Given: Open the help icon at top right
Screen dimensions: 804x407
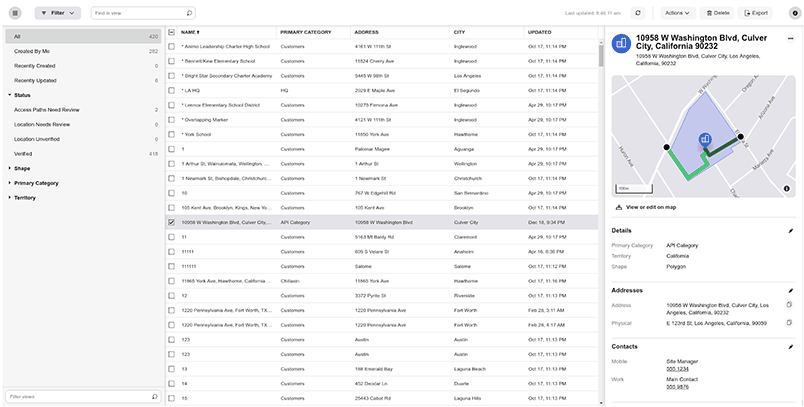Looking at the screenshot, I should (x=794, y=13).
